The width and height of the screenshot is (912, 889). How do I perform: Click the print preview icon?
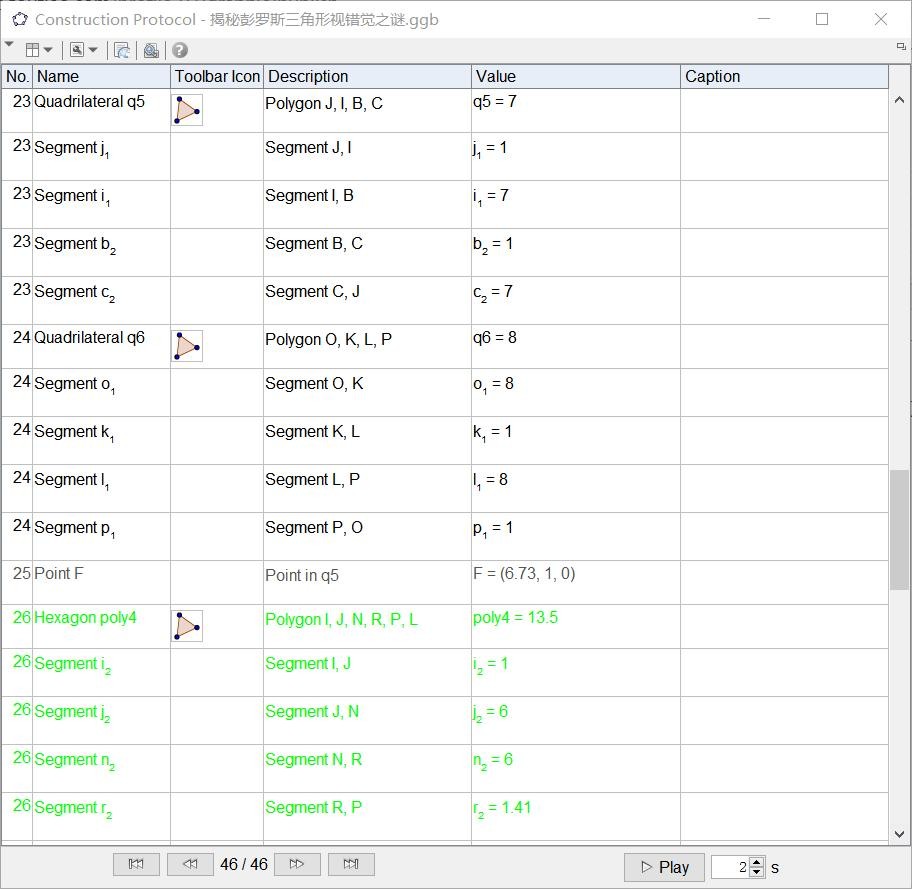click(151, 50)
